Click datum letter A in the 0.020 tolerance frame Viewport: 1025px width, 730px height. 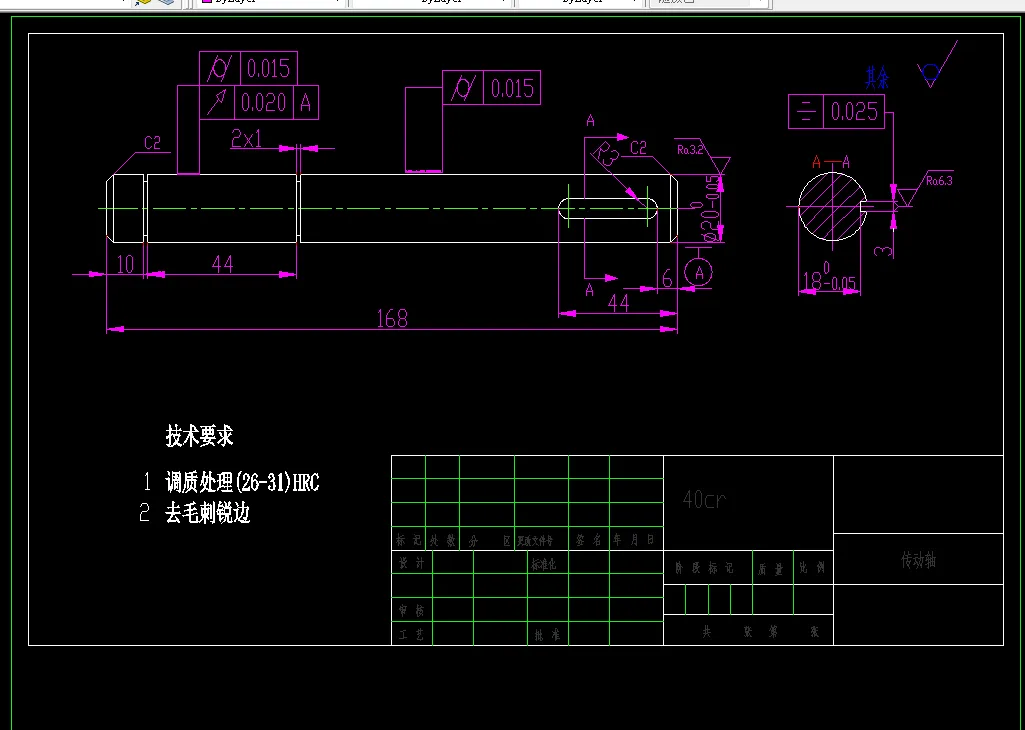(x=306, y=103)
